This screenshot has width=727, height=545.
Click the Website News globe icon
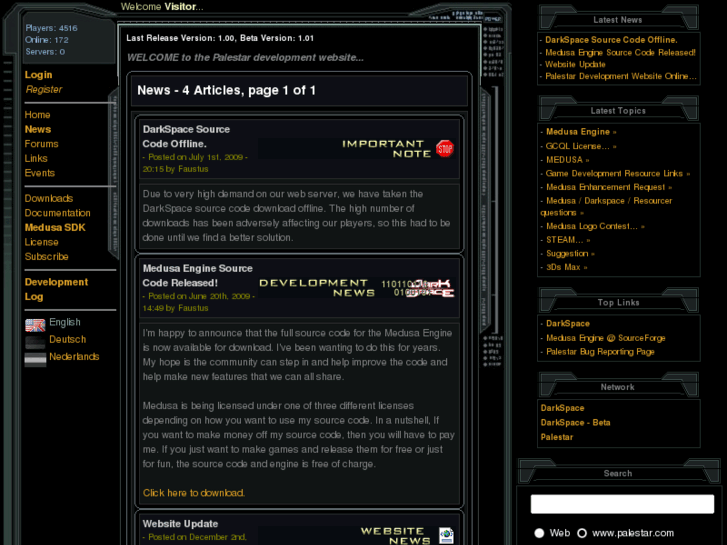click(446, 535)
